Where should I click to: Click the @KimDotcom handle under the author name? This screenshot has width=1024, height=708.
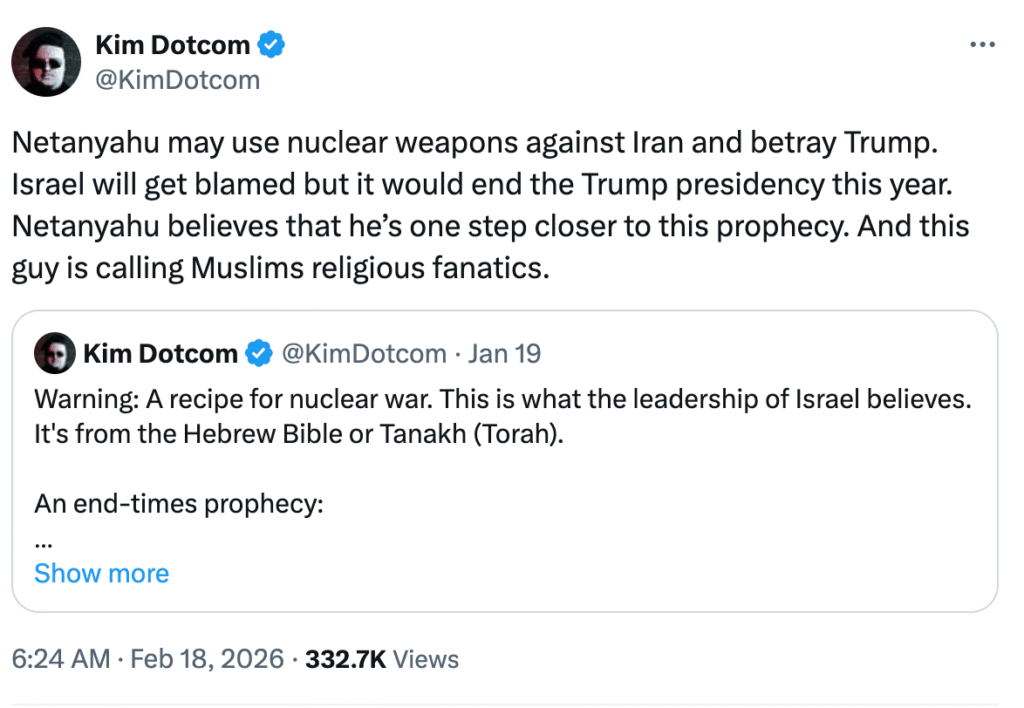pyautogui.click(x=178, y=80)
